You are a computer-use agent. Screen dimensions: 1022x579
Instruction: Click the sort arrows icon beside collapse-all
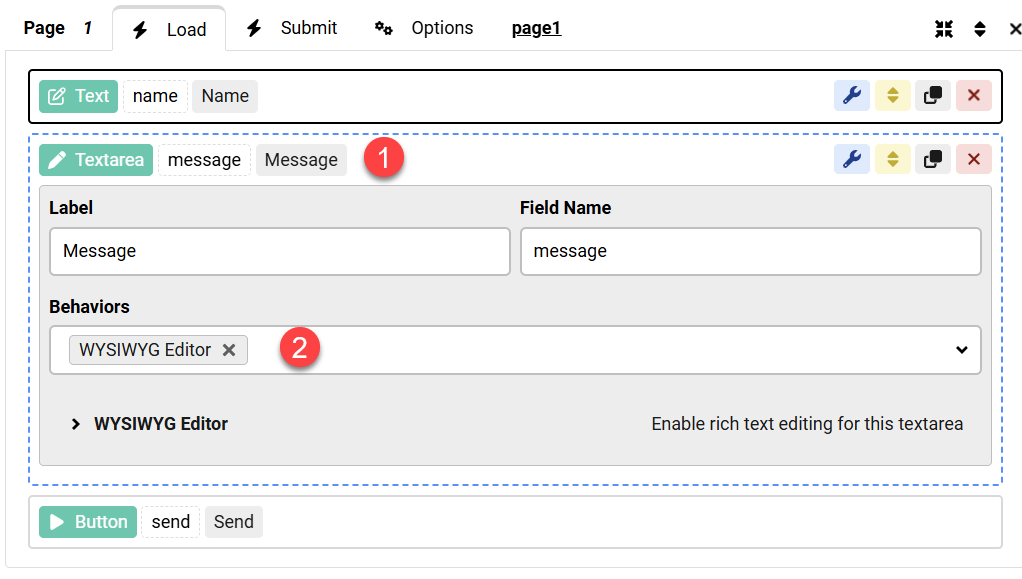pos(980,28)
